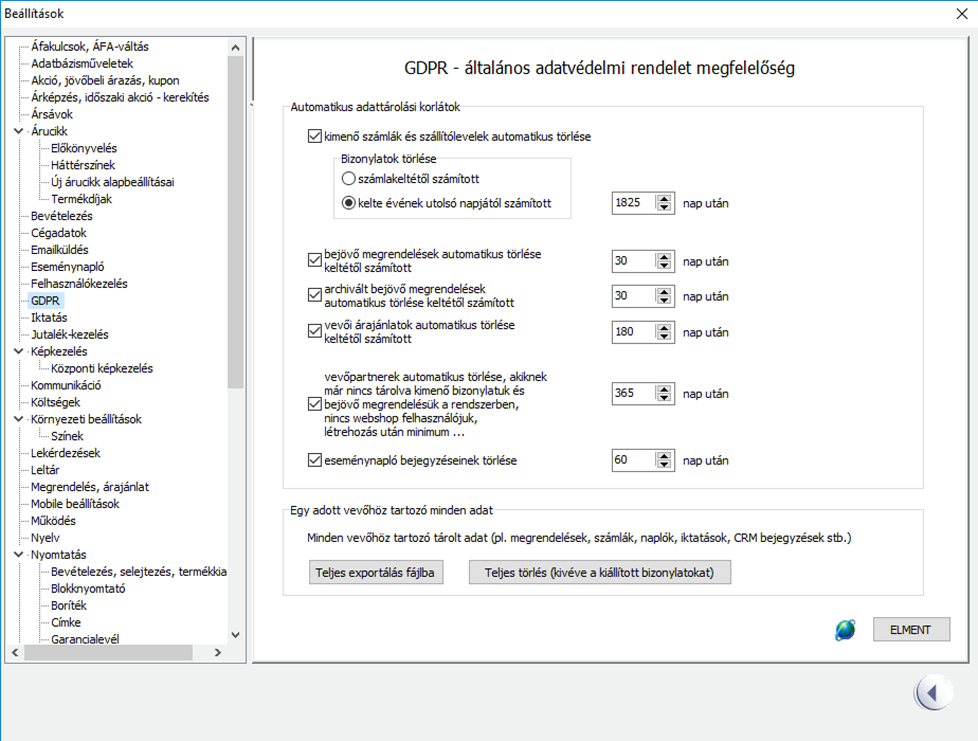Screen dimensions: 978x741
Task: Click tree scrollbar down arrow
Action: tap(235, 635)
